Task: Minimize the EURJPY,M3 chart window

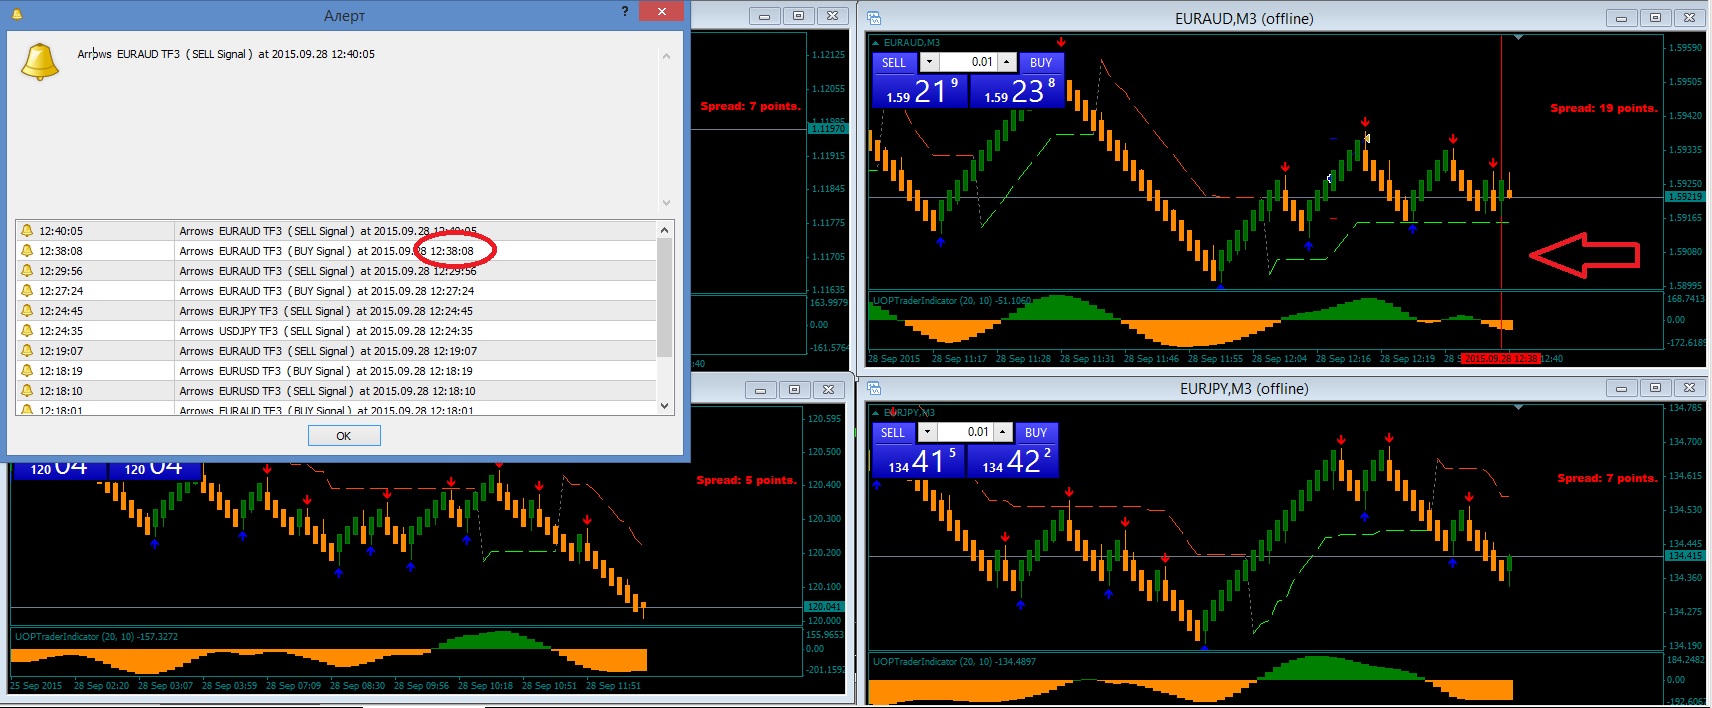Action: tap(1621, 387)
